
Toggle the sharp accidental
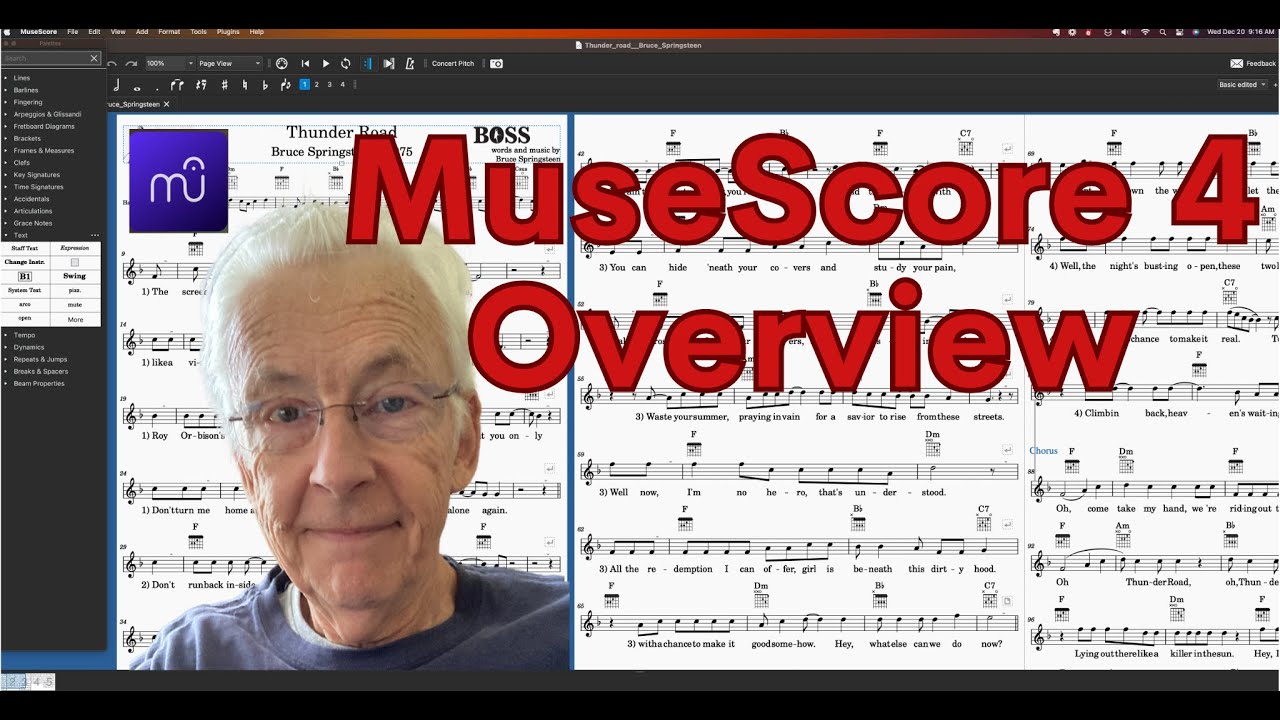(224, 85)
